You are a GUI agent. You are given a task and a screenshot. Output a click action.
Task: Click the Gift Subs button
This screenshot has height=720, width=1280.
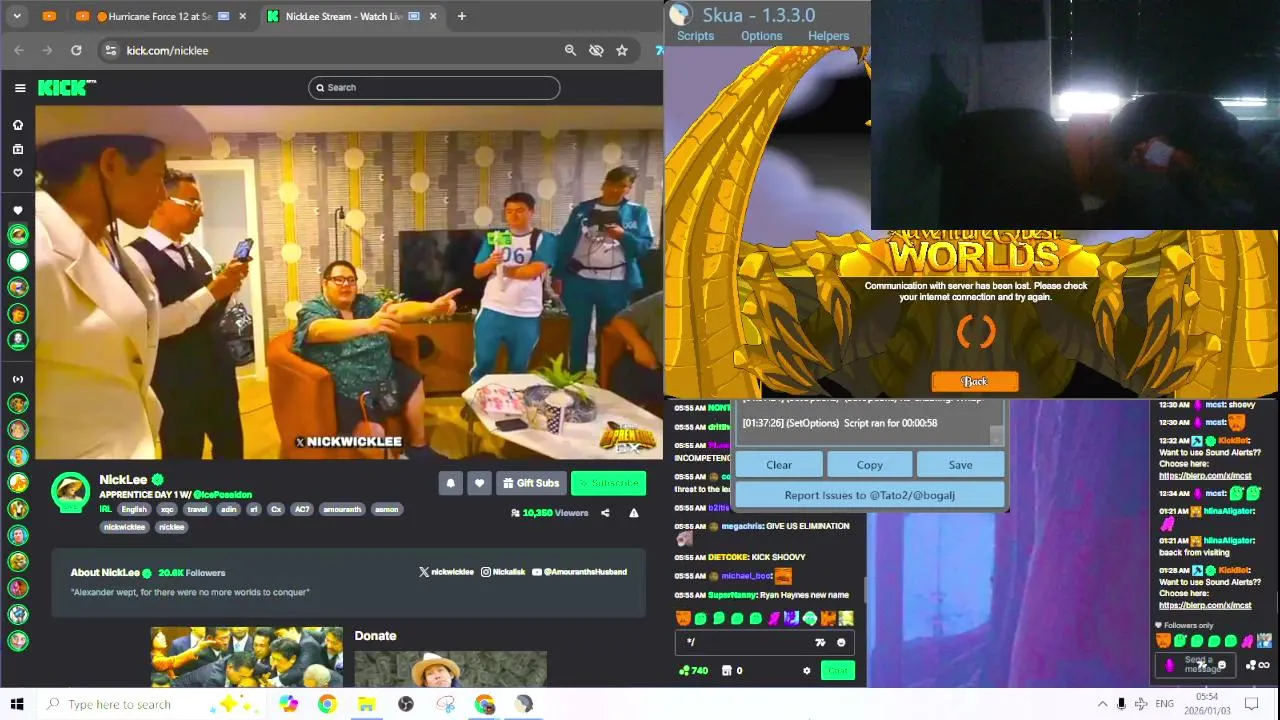[531, 484]
